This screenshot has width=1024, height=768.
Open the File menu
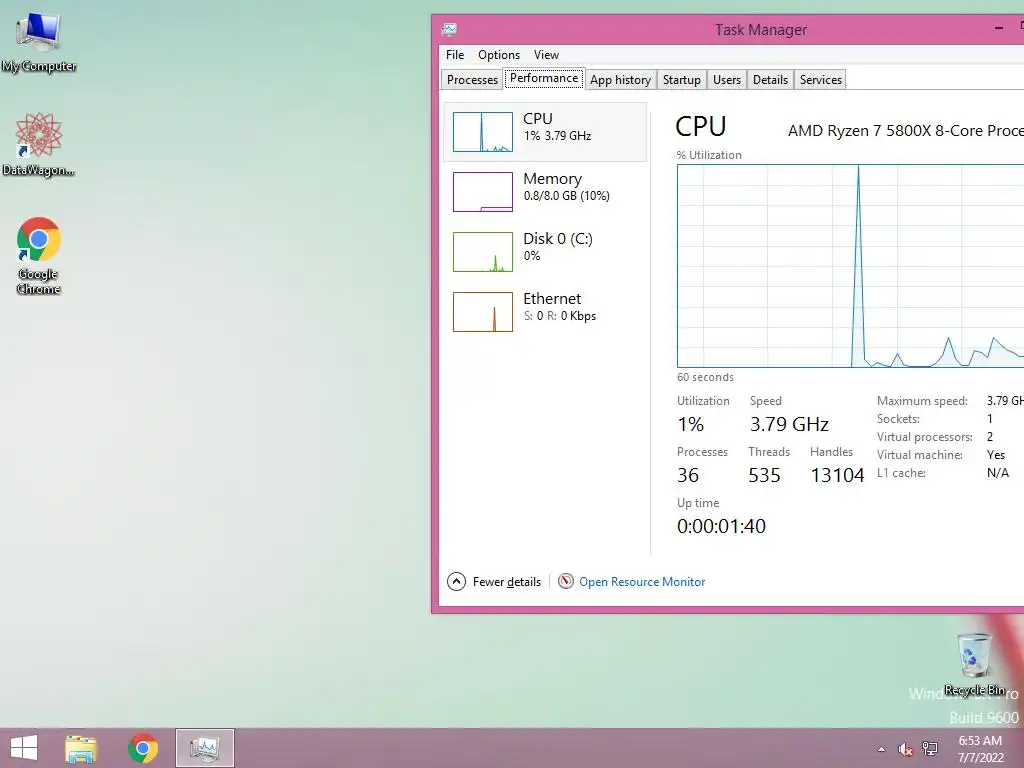tap(455, 55)
